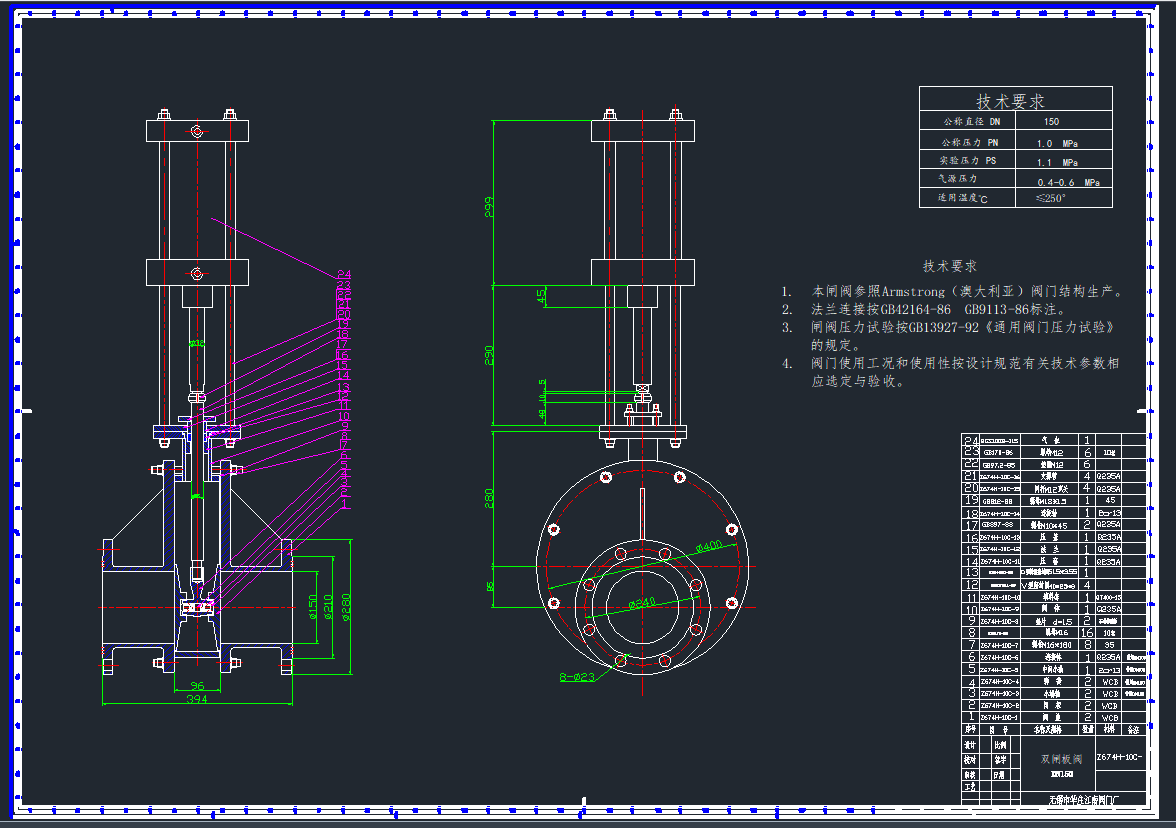The height and width of the screenshot is (828, 1176).
Task: Click the 96 width dimension text
Action: pyautogui.click(x=197, y=686)
